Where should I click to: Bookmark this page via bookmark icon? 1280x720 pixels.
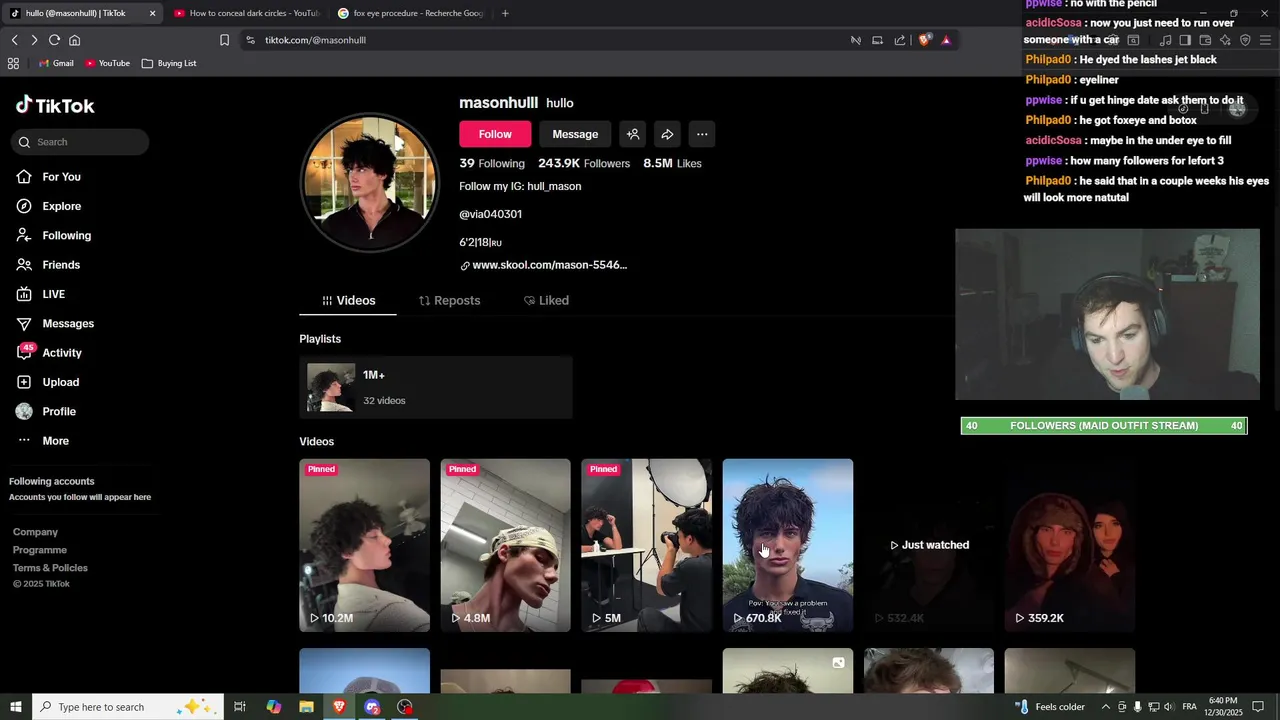[224, 40]
